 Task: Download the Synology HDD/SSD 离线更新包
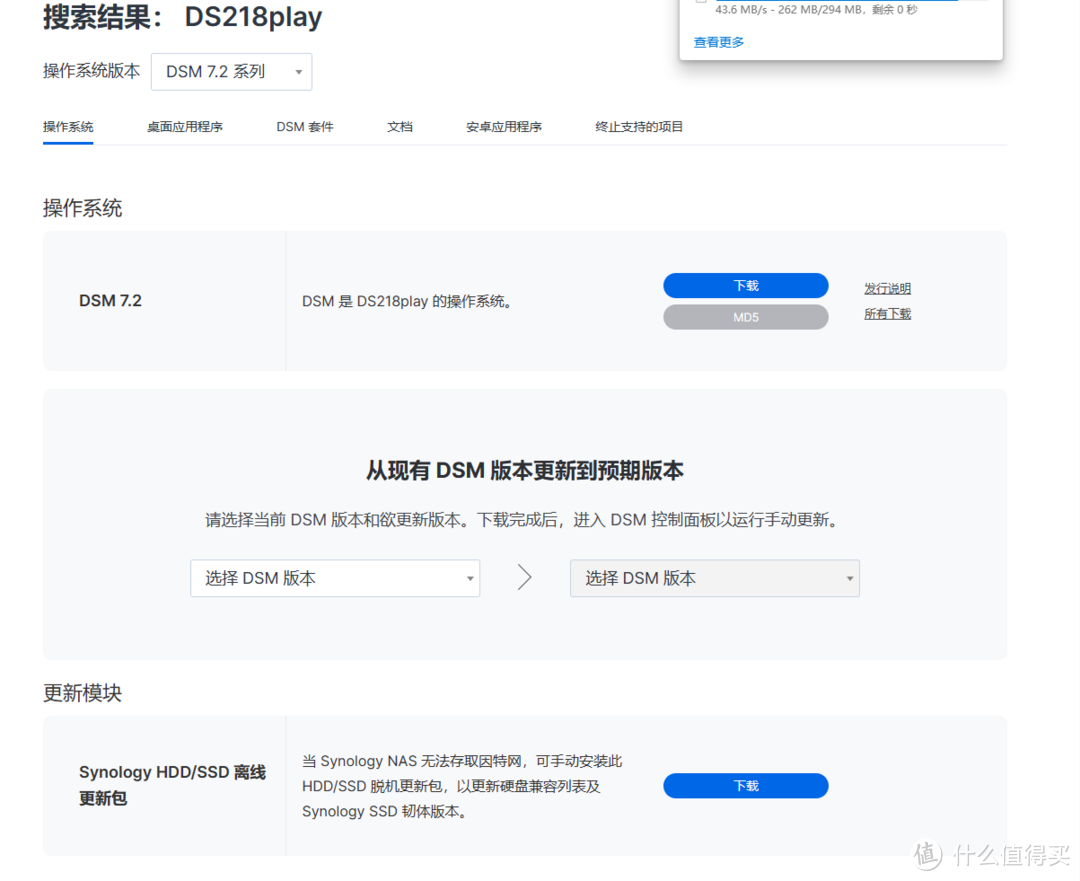tap(745, 786)
